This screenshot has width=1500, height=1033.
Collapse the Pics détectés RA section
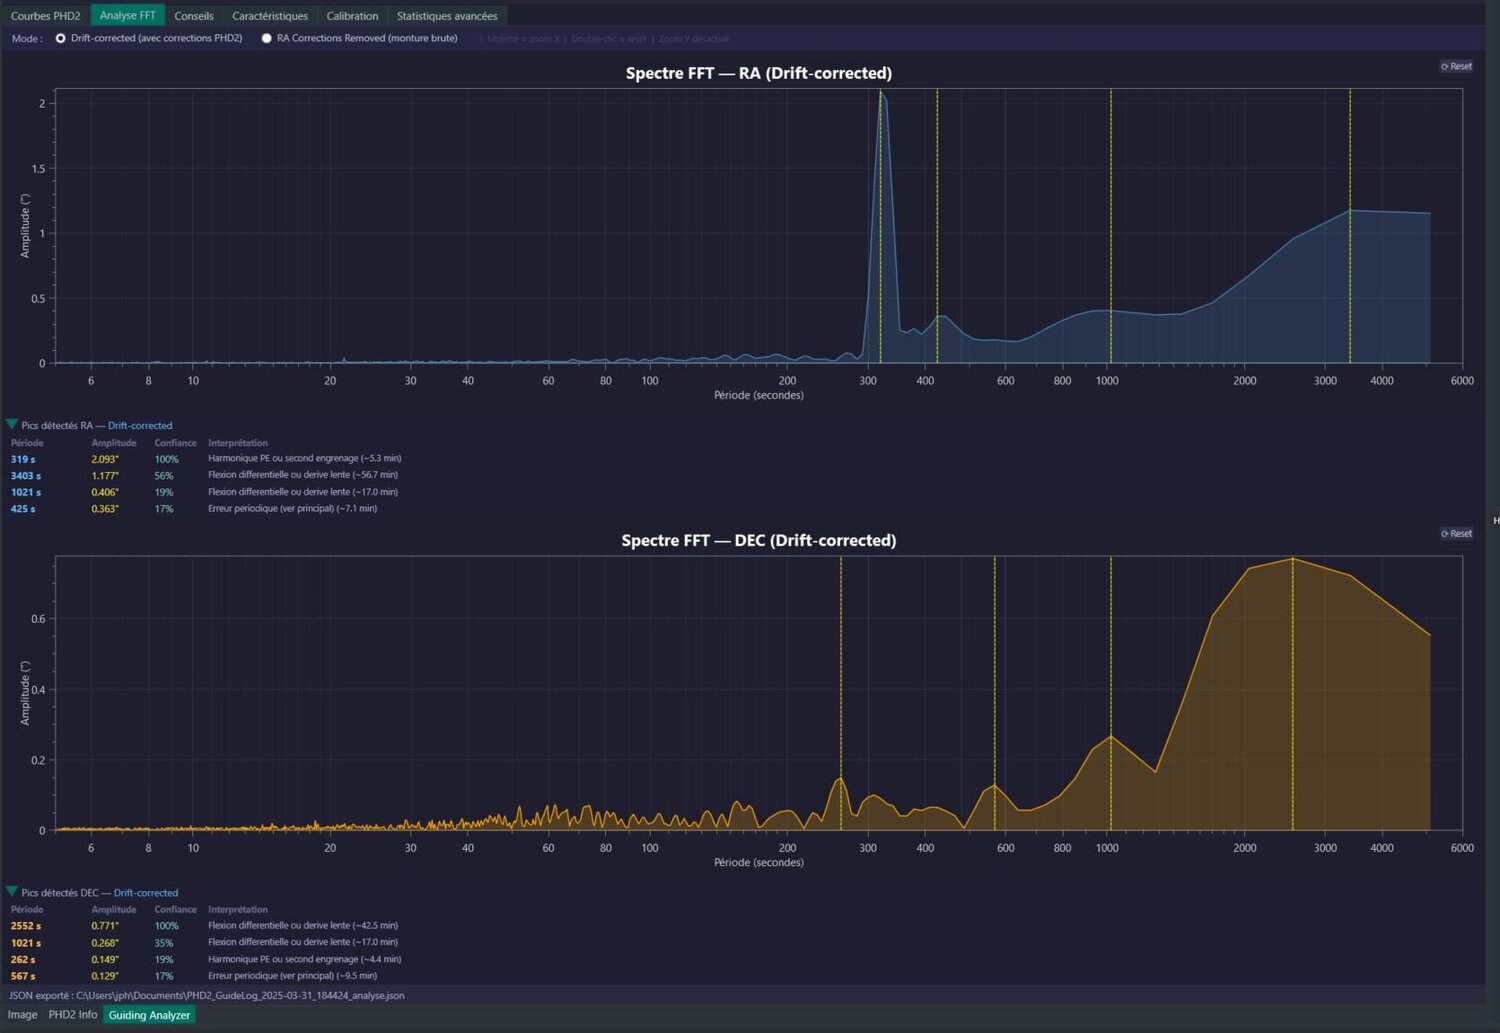tap(12, 425)
